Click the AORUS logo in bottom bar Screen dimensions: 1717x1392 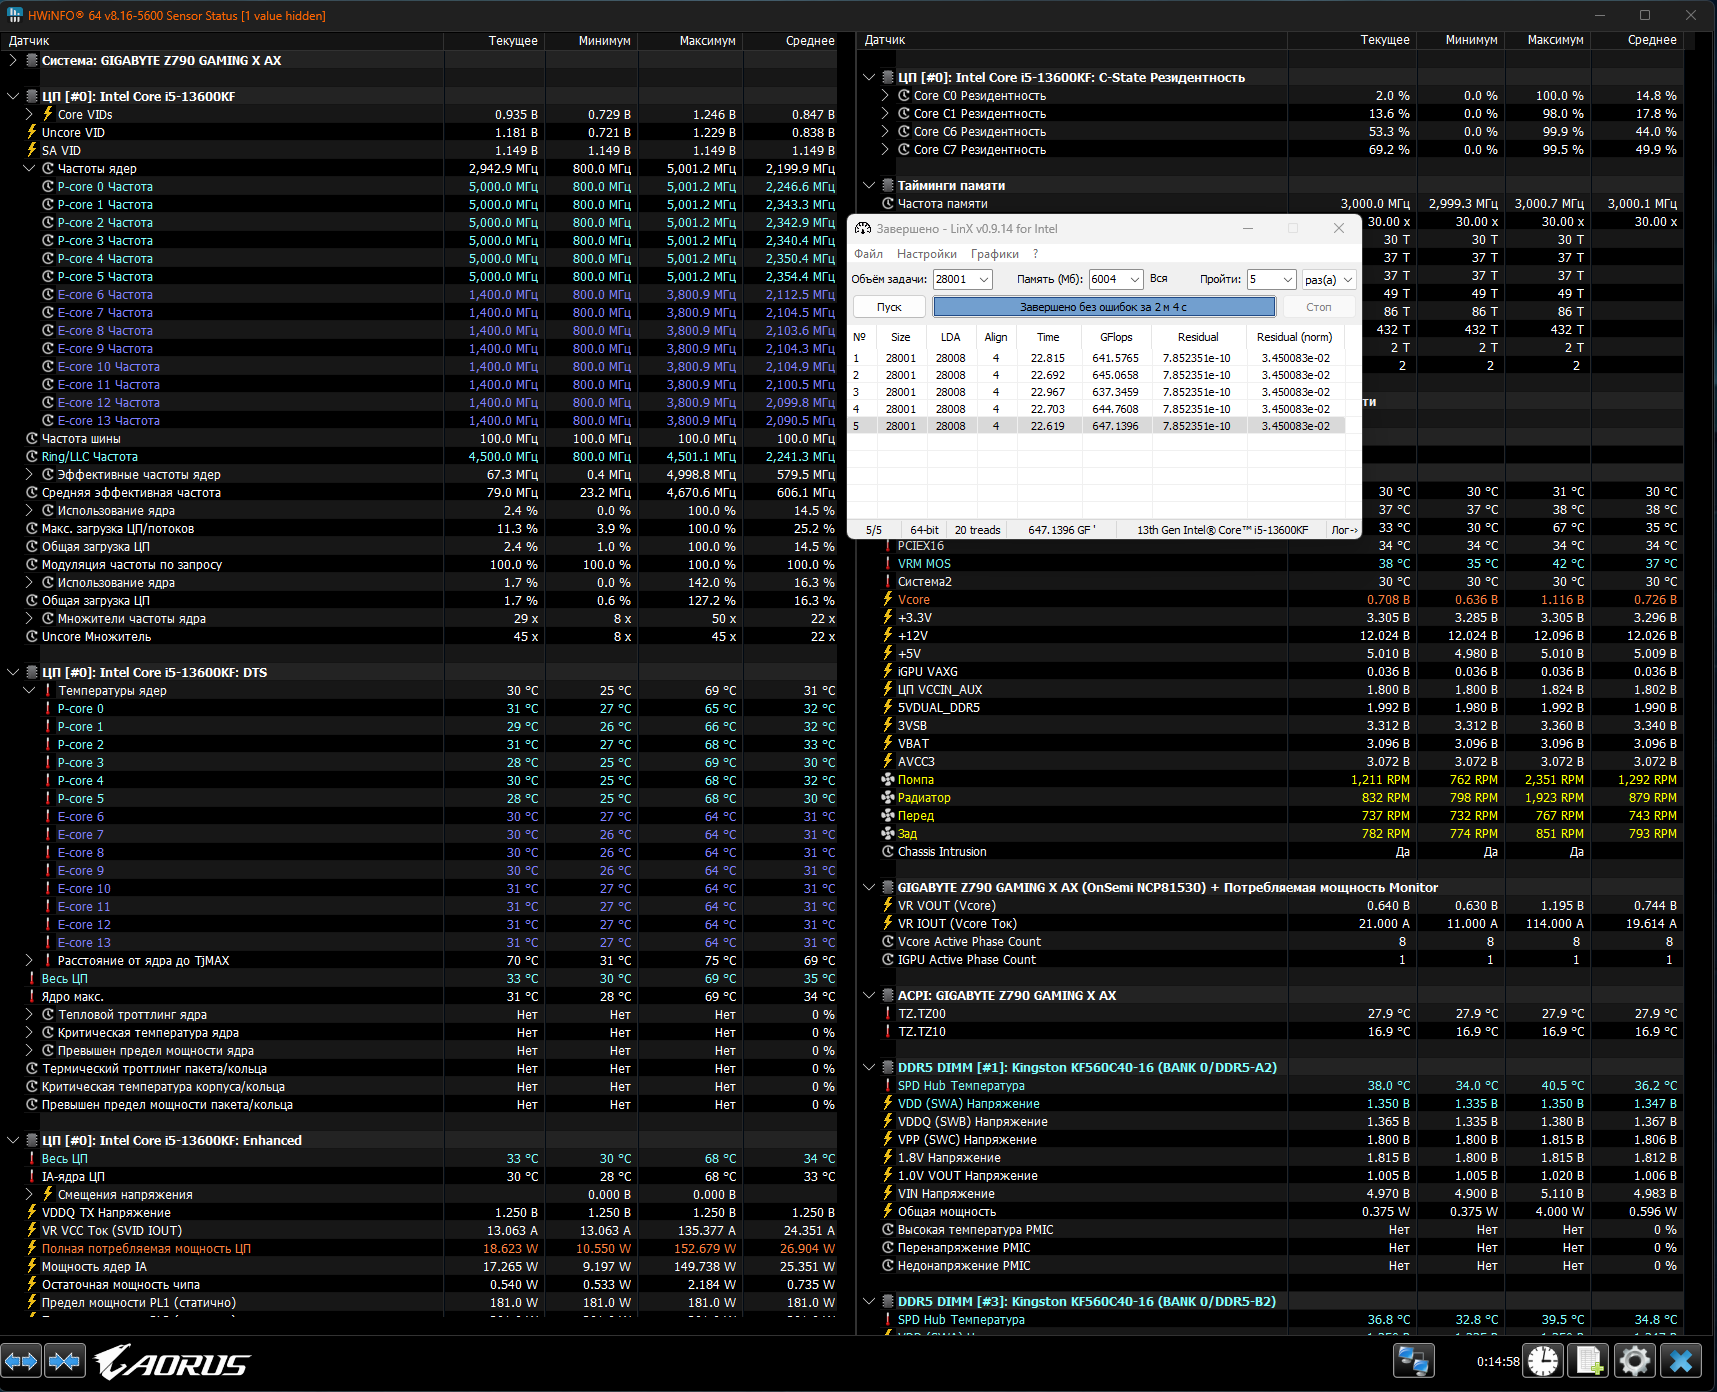(172, 1362)
